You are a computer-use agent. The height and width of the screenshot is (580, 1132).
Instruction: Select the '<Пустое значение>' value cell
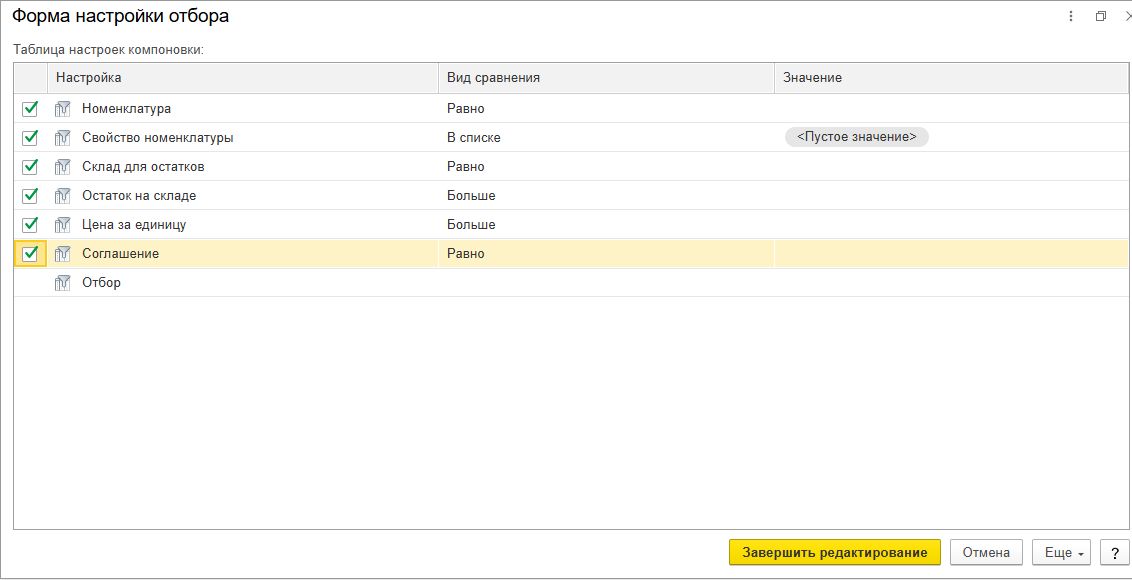(x=857, y=138)
